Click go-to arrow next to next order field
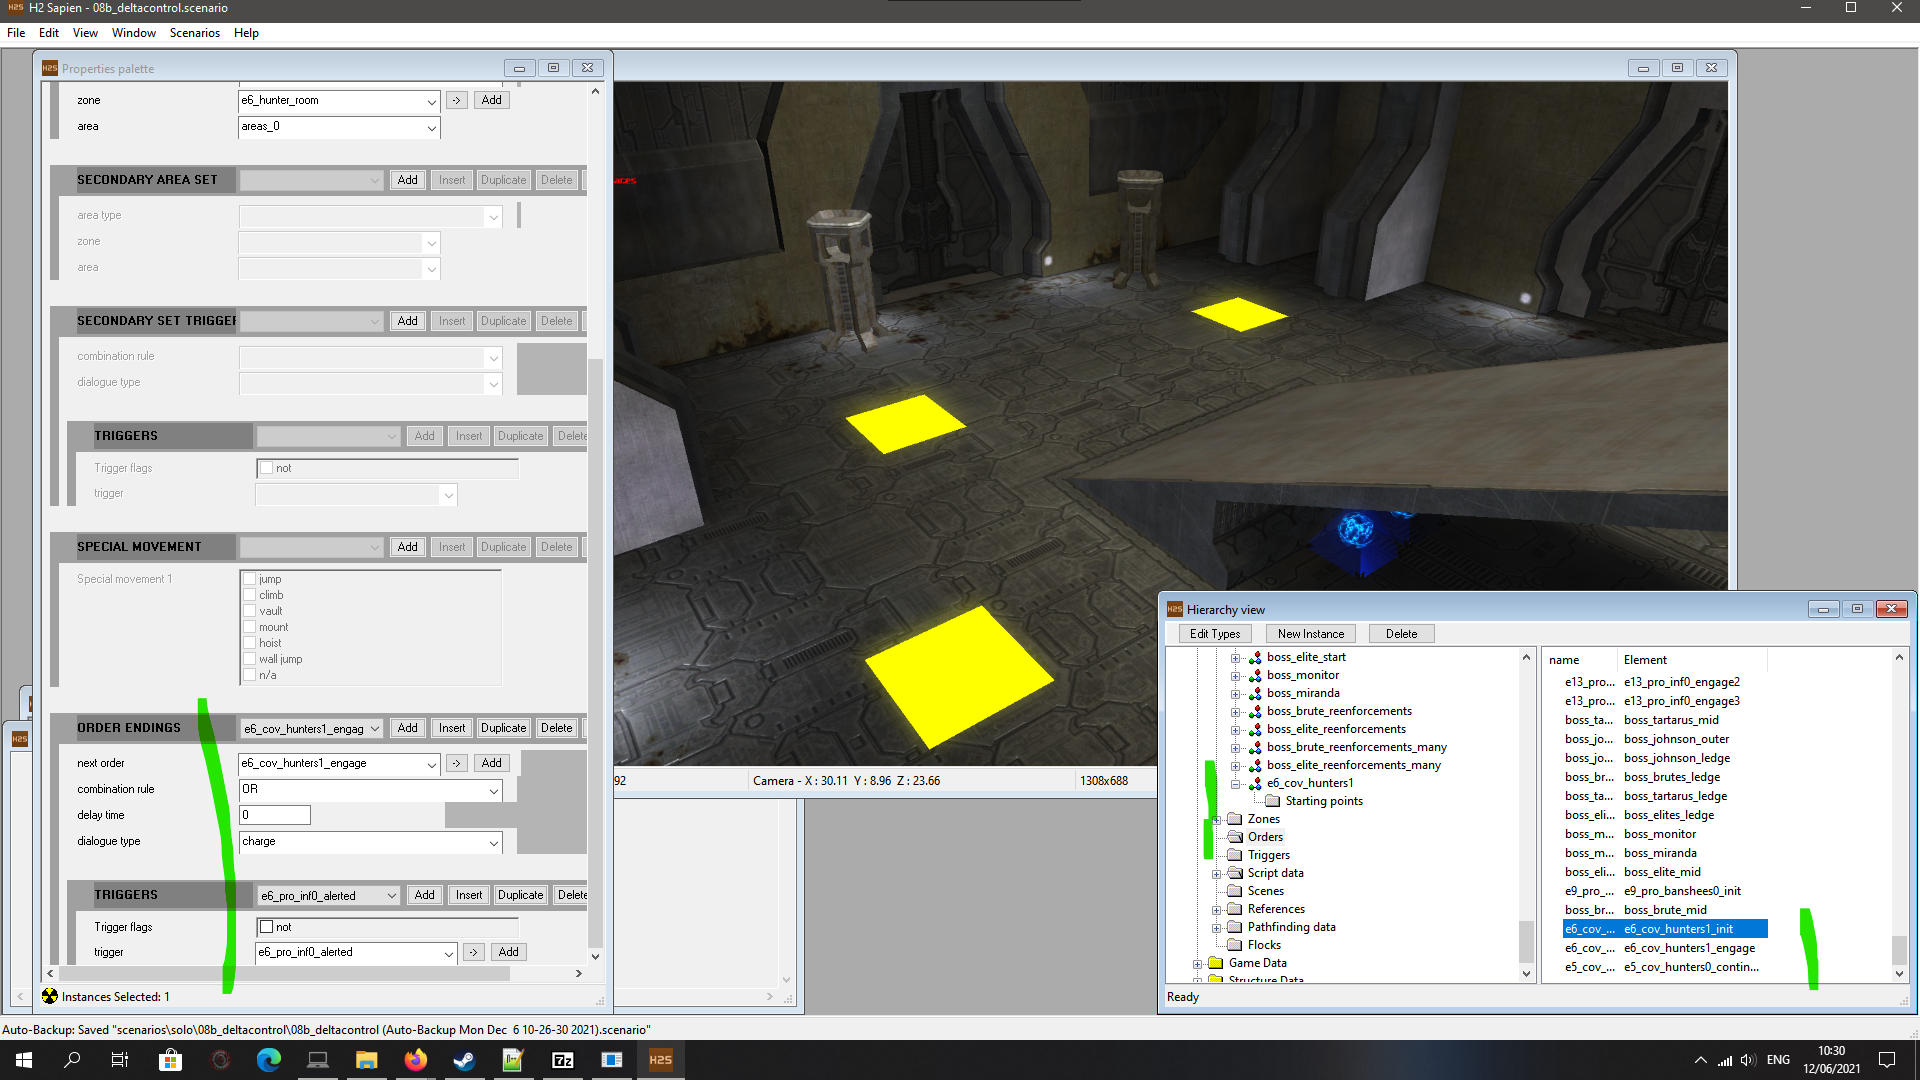 click(456, 763)
